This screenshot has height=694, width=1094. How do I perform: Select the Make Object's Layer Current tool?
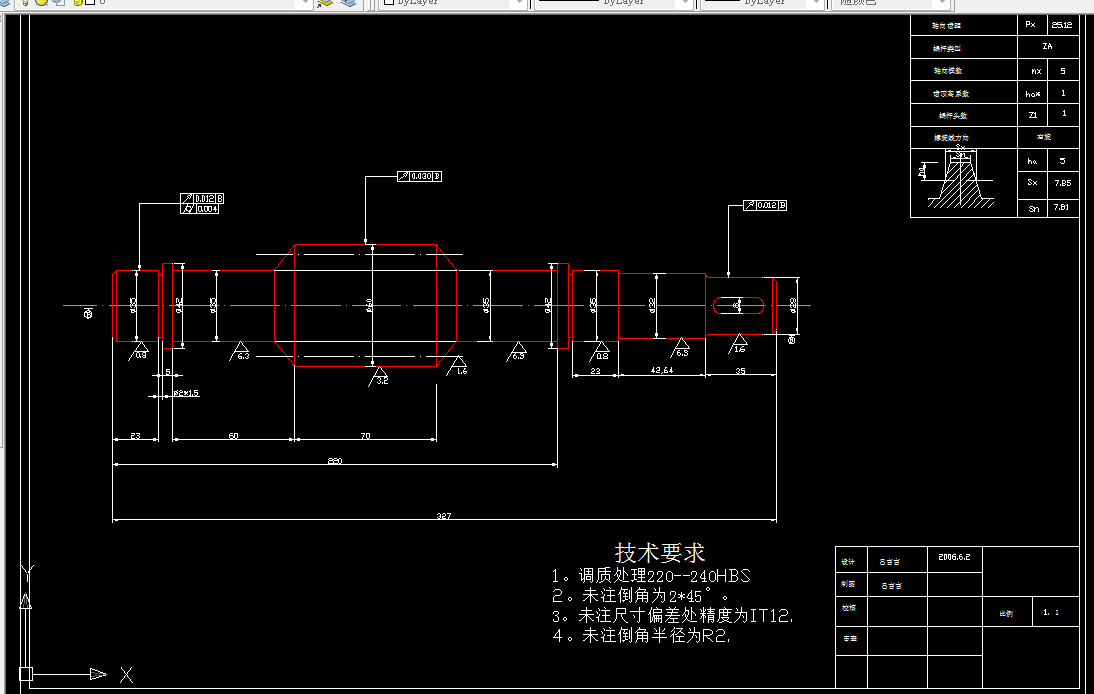coord(323,5)
